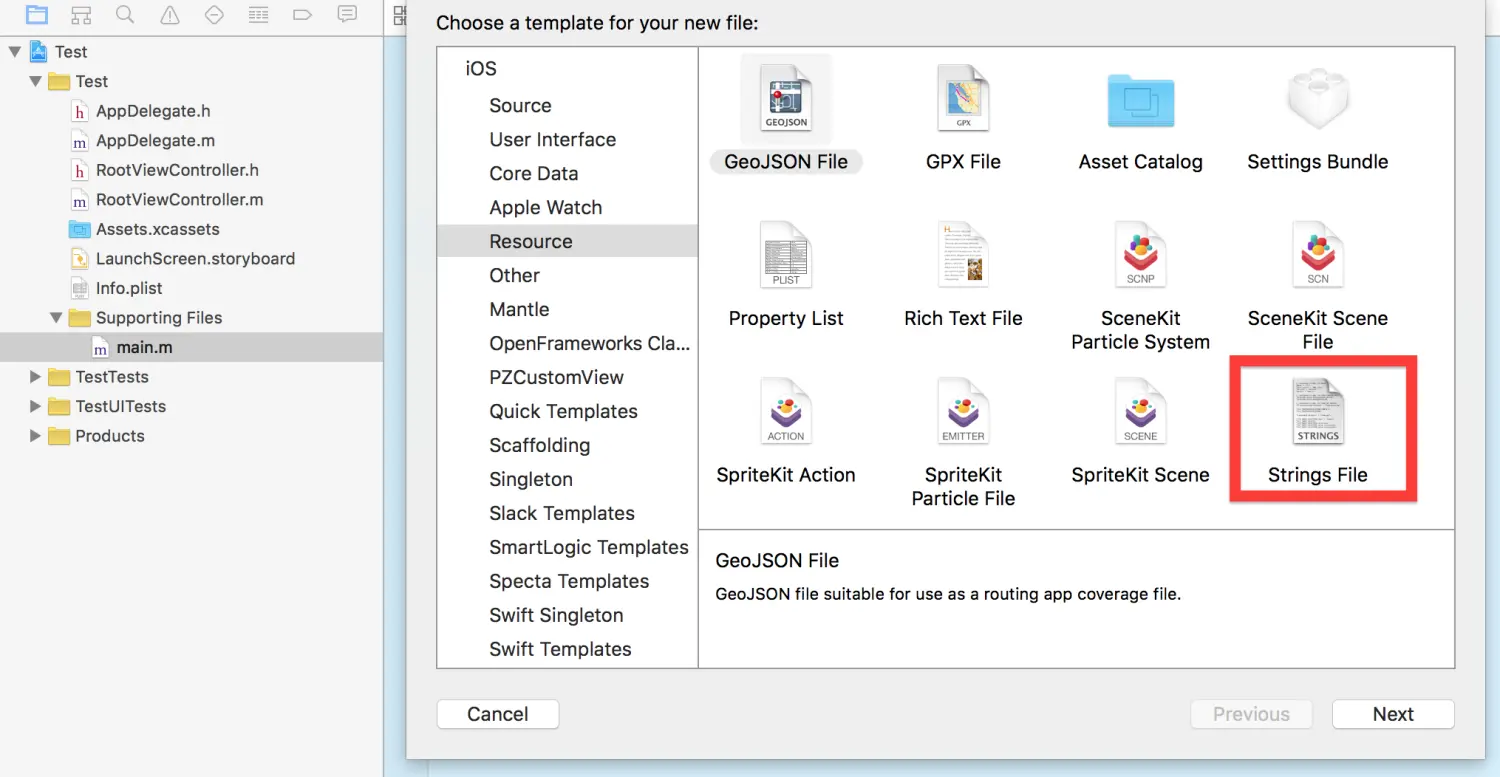Select the Asset Catalog folder icon
This screenshot has width=1500, height=777.
(1141, 100)
